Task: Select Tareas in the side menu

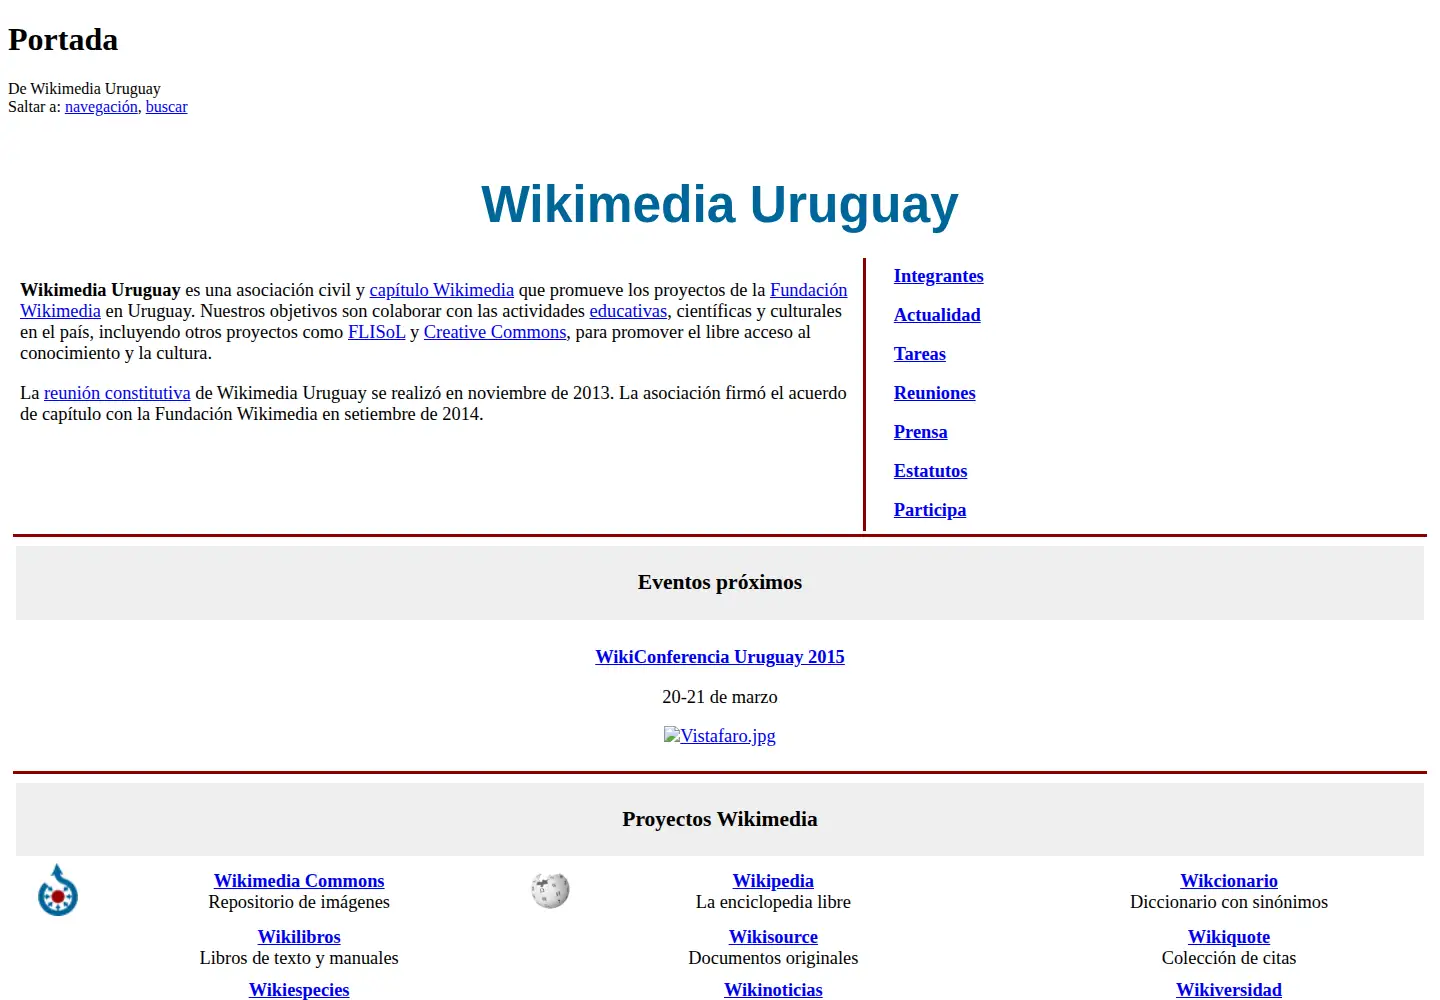Action: [x=919, y=354]
